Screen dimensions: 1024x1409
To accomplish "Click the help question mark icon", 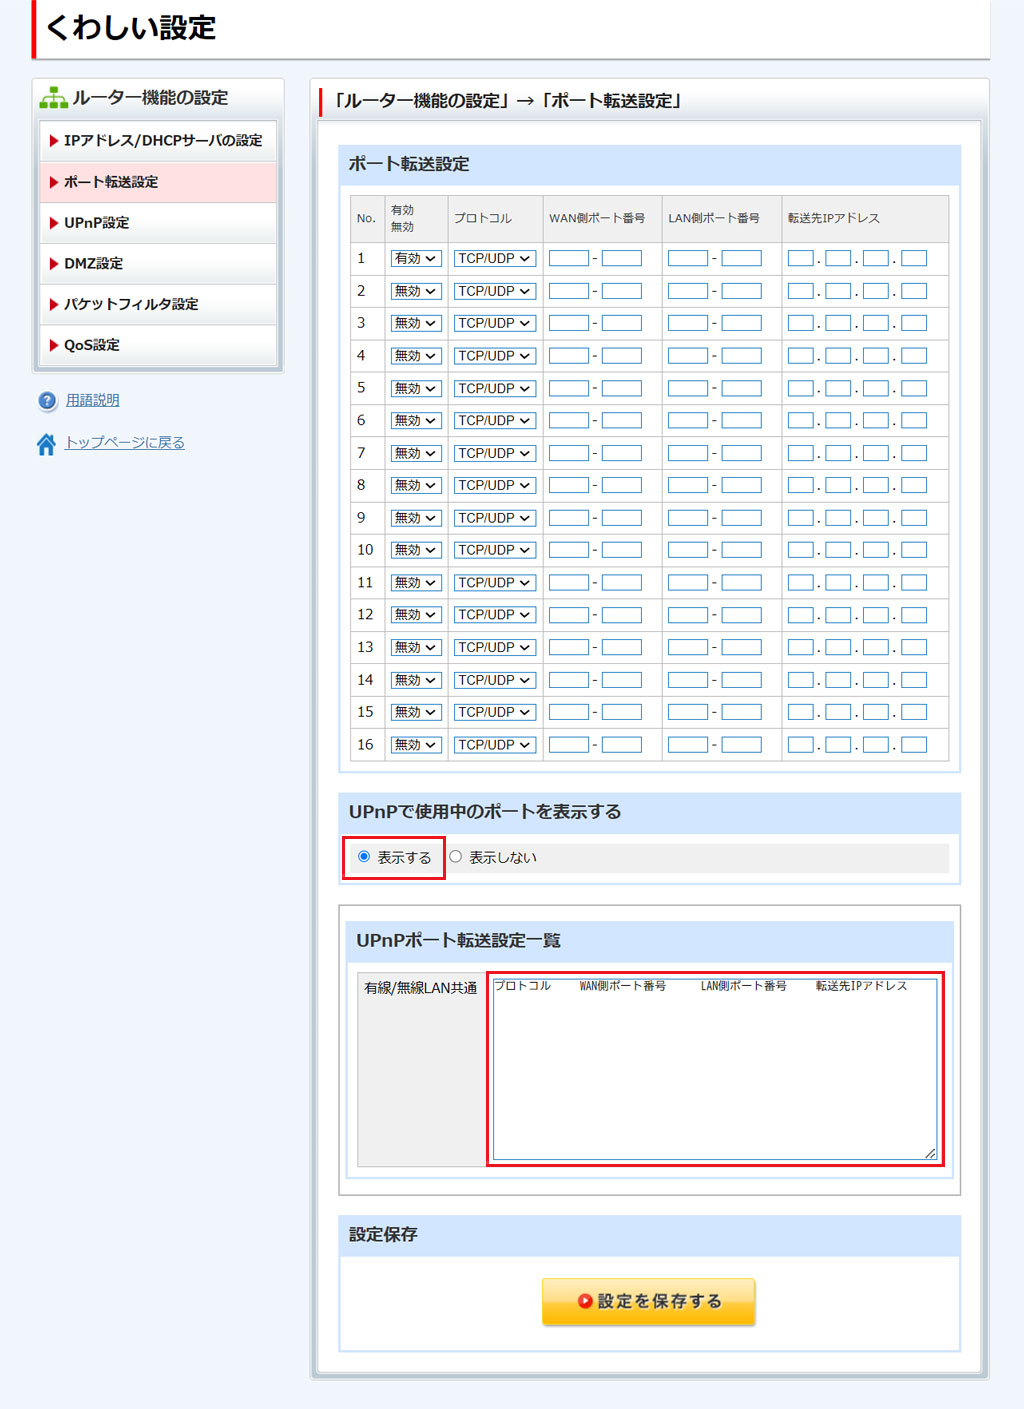I will pos(47,401).
